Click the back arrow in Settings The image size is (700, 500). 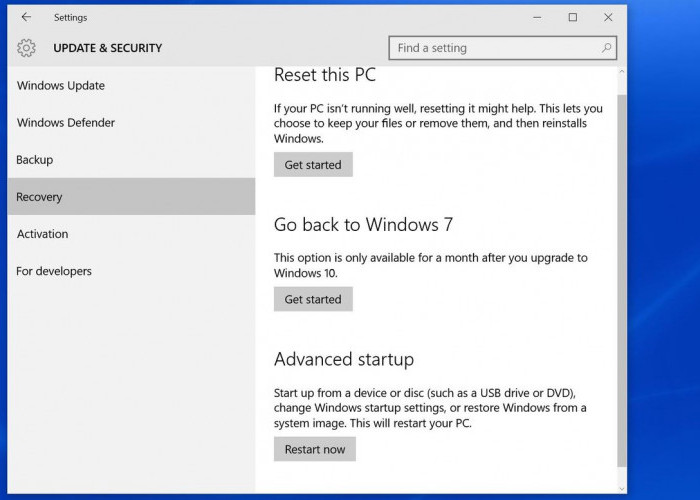tap(26, 17)
